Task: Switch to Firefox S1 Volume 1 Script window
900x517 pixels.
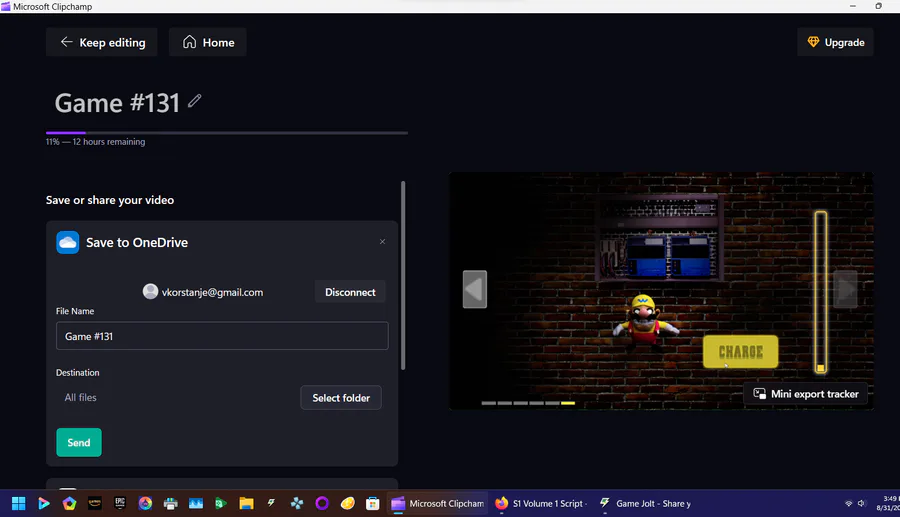Action: pyautogui.click(x=540, y=503)
